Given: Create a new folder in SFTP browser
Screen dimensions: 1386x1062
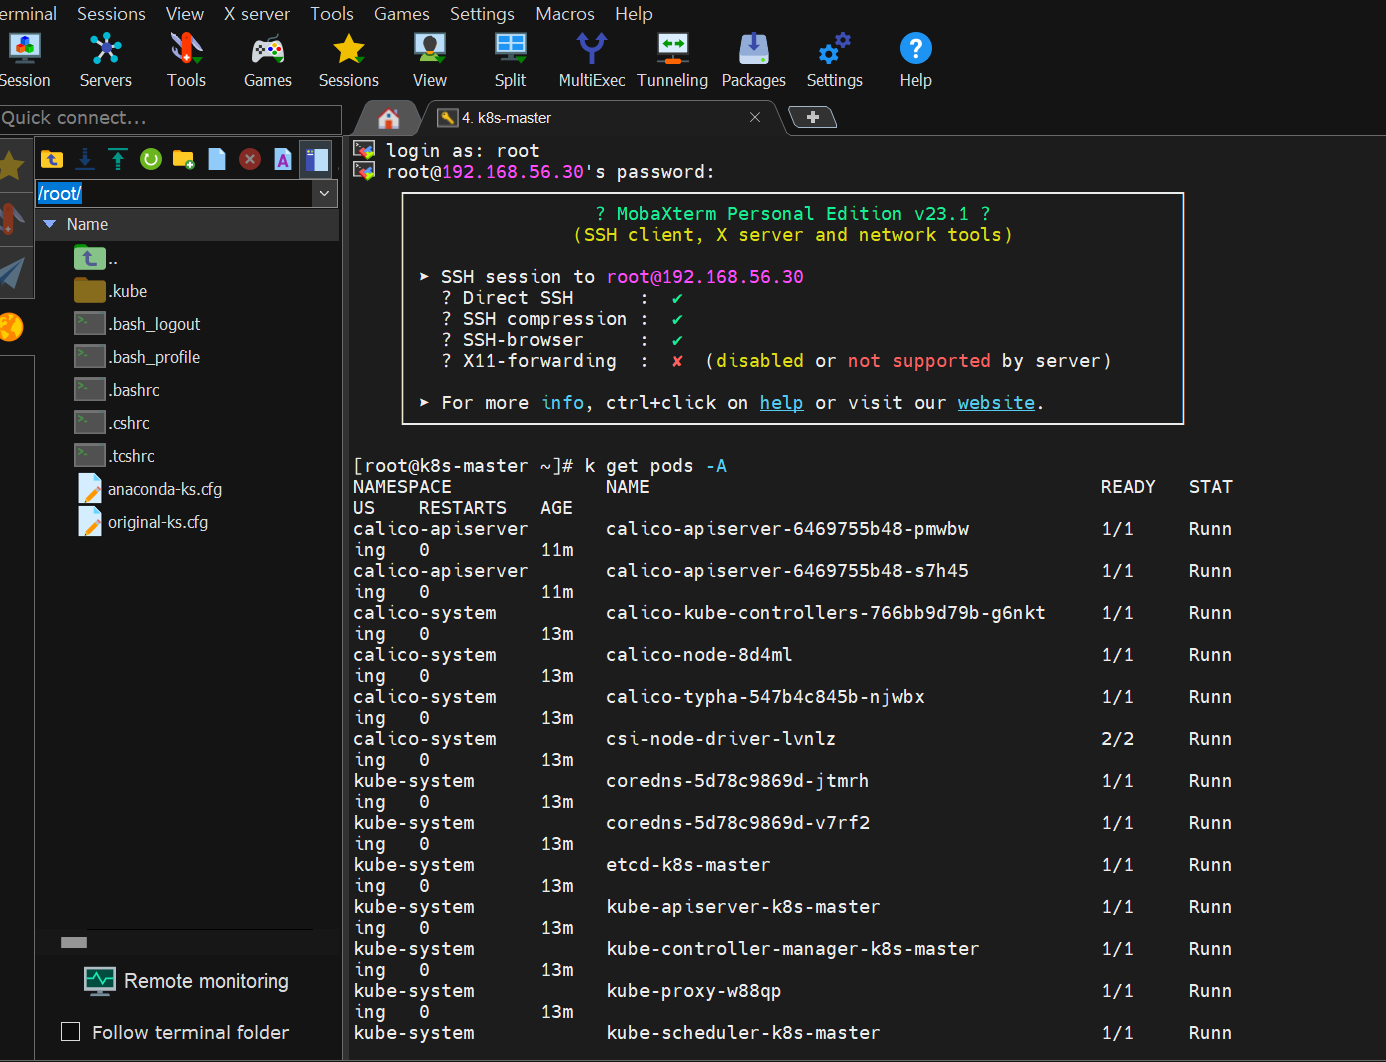Looking at the screenshot, I should click(x=184, y=159).
